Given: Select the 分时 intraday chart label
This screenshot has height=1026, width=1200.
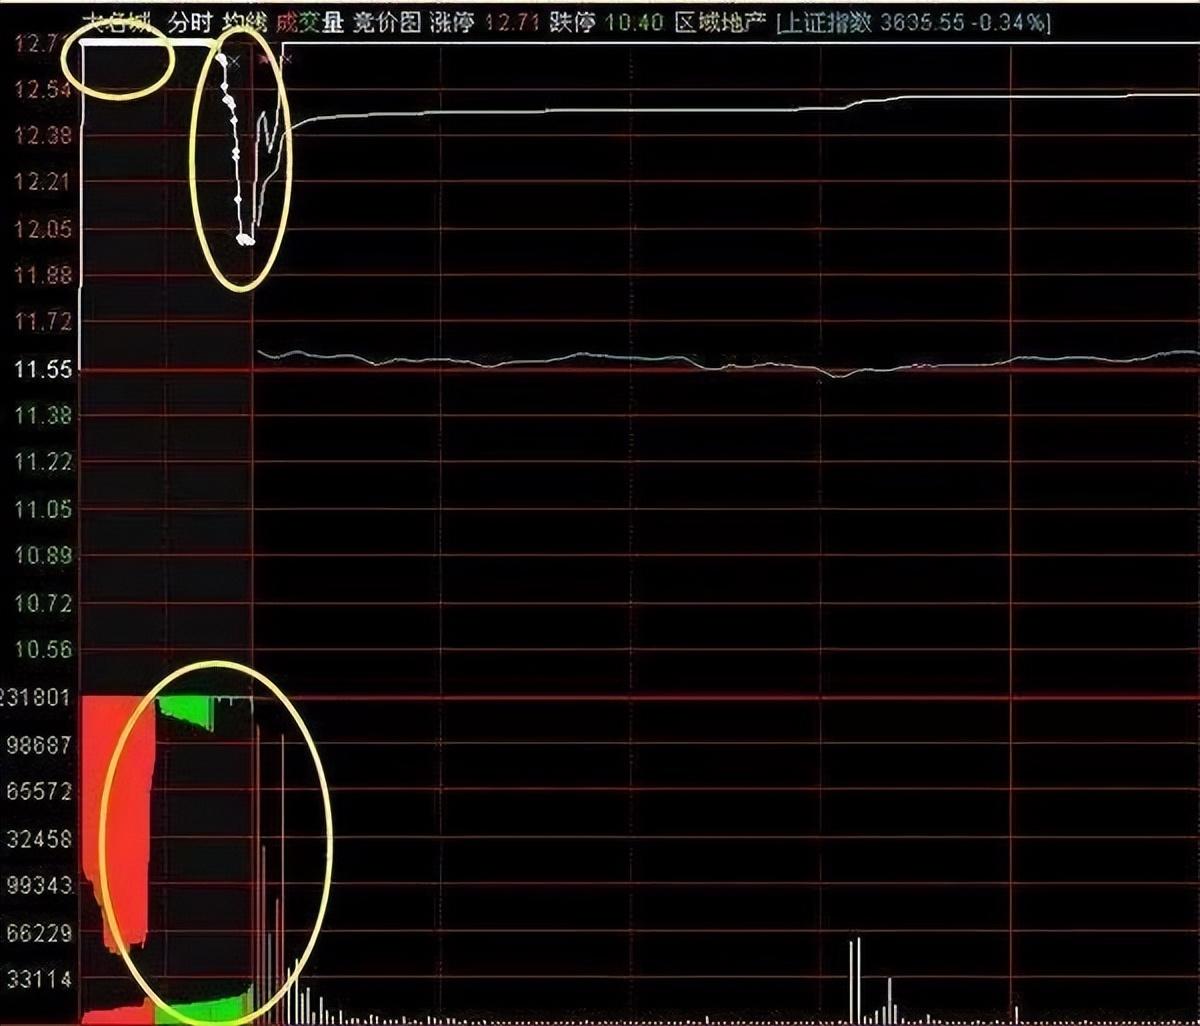Looking at the screenshot, I should coord(190,22).
